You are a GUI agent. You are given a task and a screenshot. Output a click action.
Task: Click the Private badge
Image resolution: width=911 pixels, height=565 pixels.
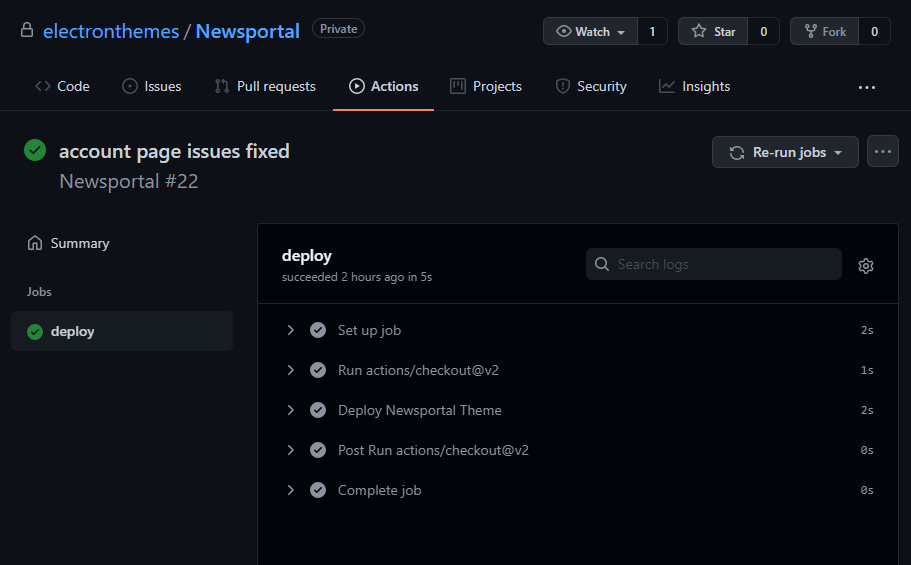click(338, 28)
